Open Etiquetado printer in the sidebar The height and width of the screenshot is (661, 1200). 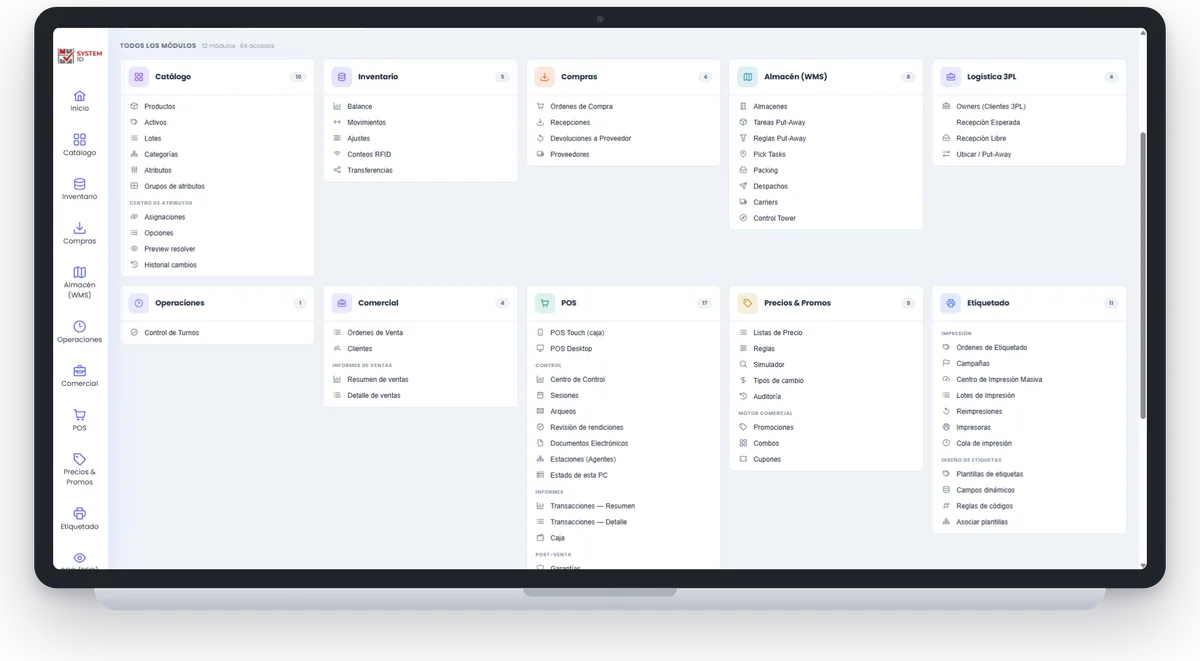point(79,518)
